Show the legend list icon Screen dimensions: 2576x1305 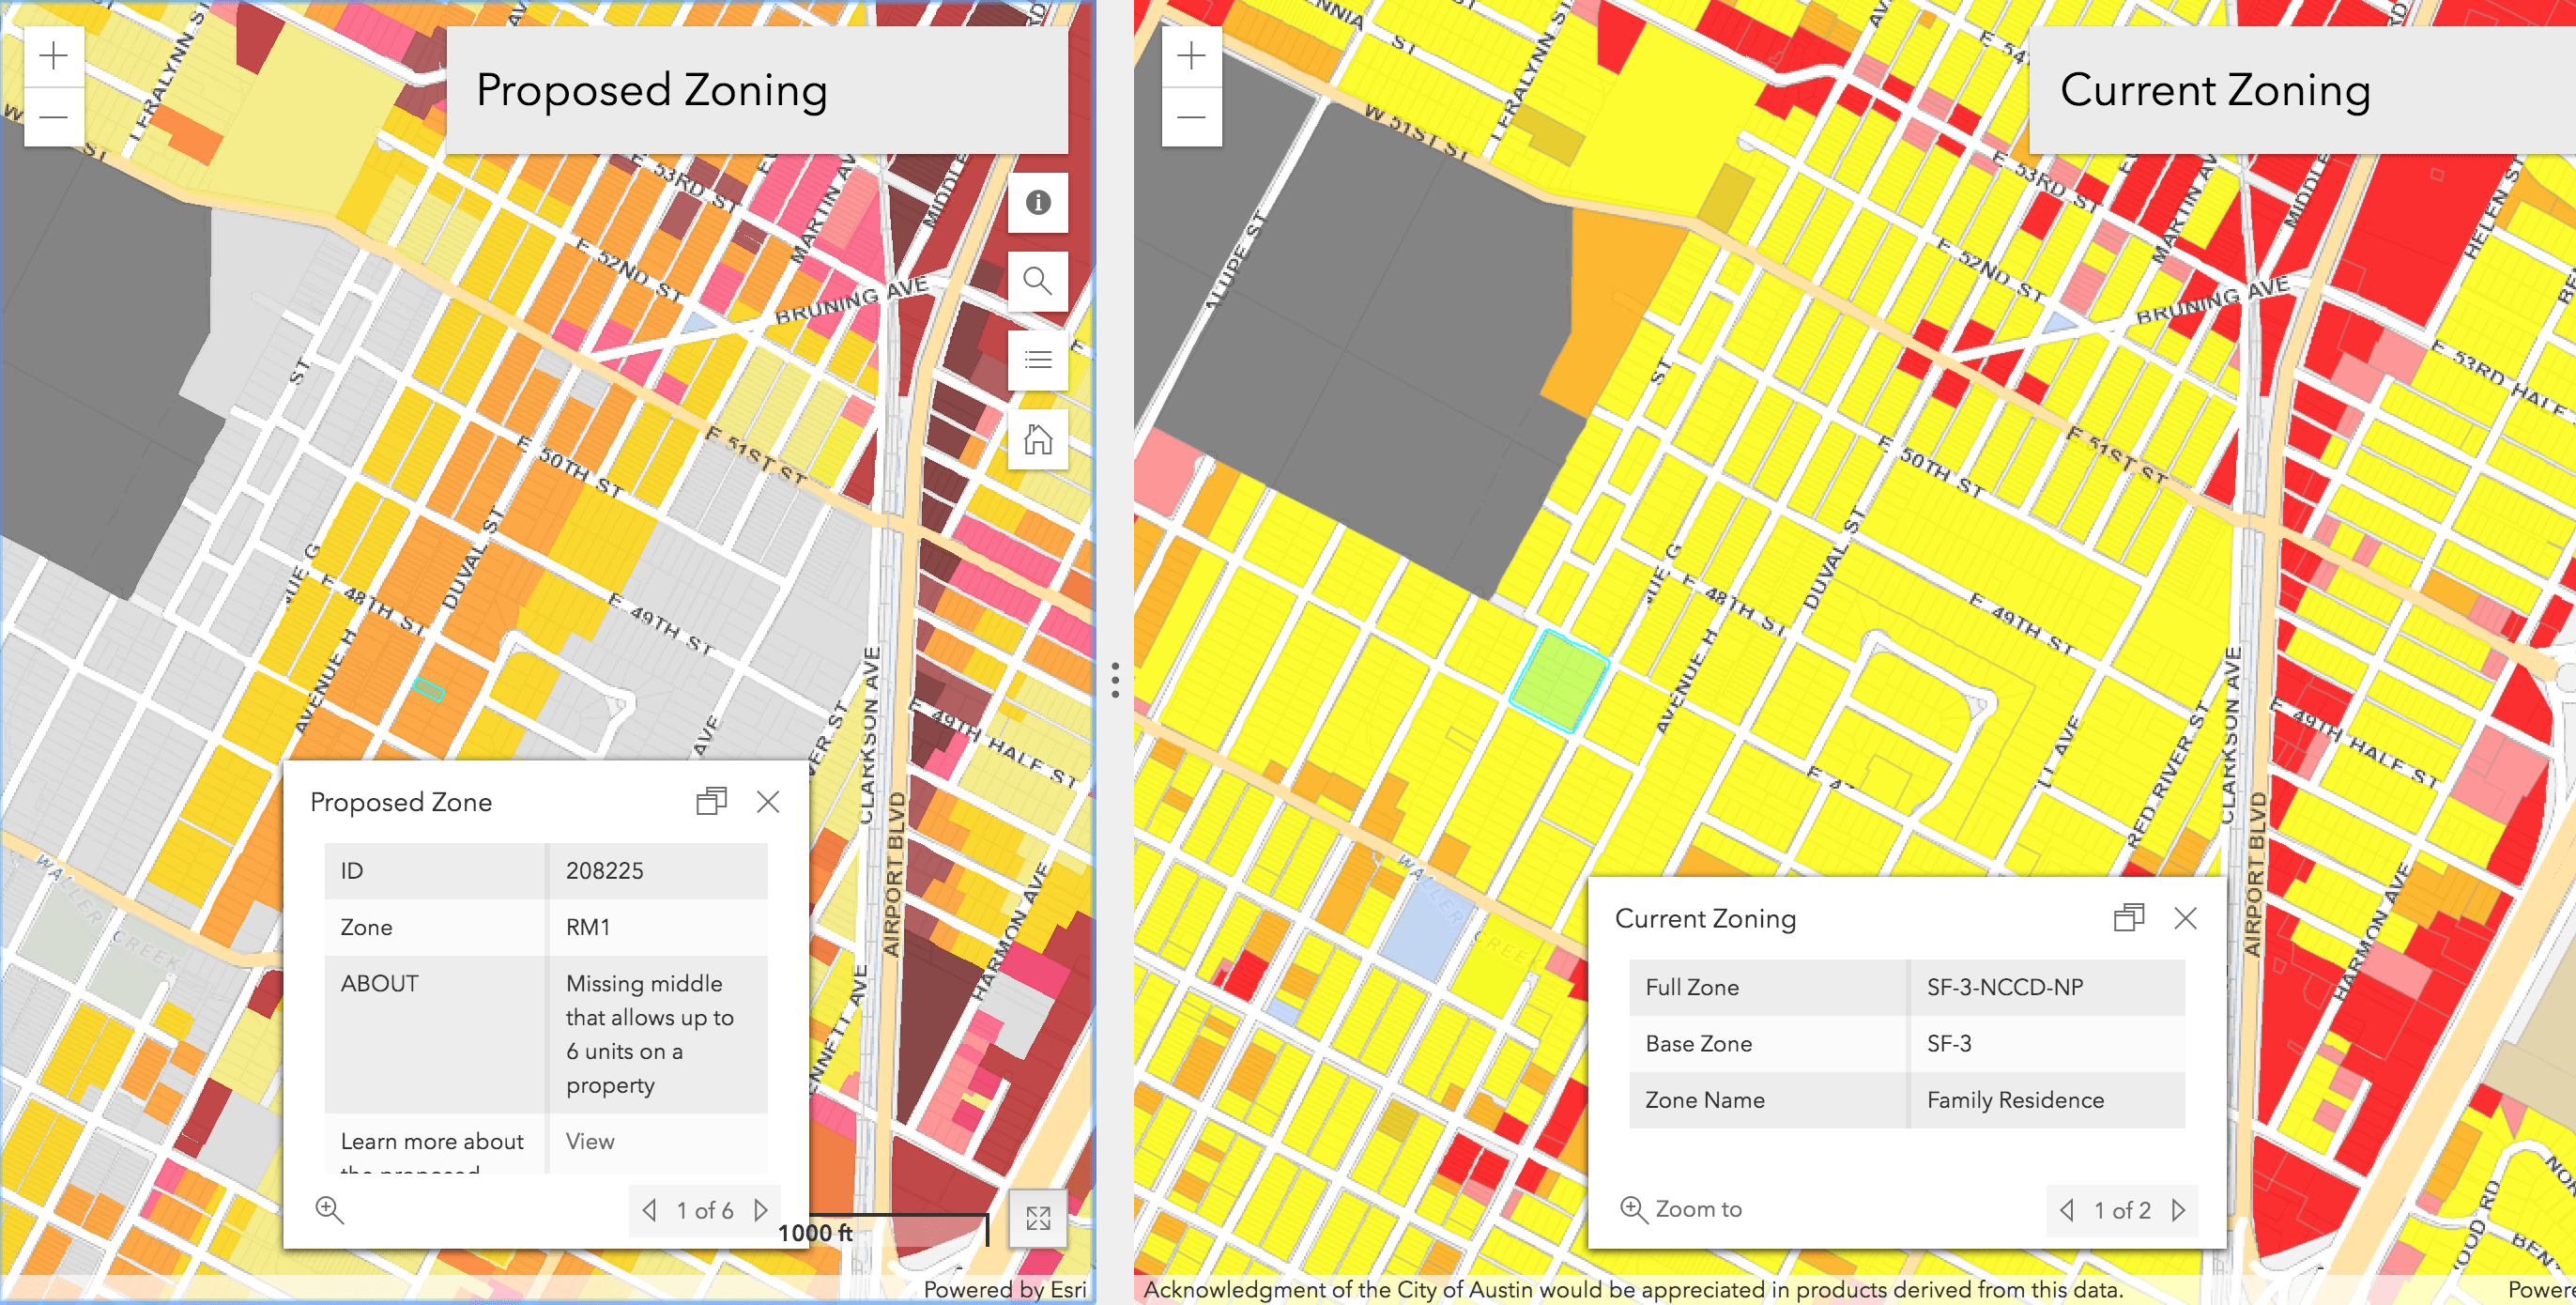(1037, 360)
